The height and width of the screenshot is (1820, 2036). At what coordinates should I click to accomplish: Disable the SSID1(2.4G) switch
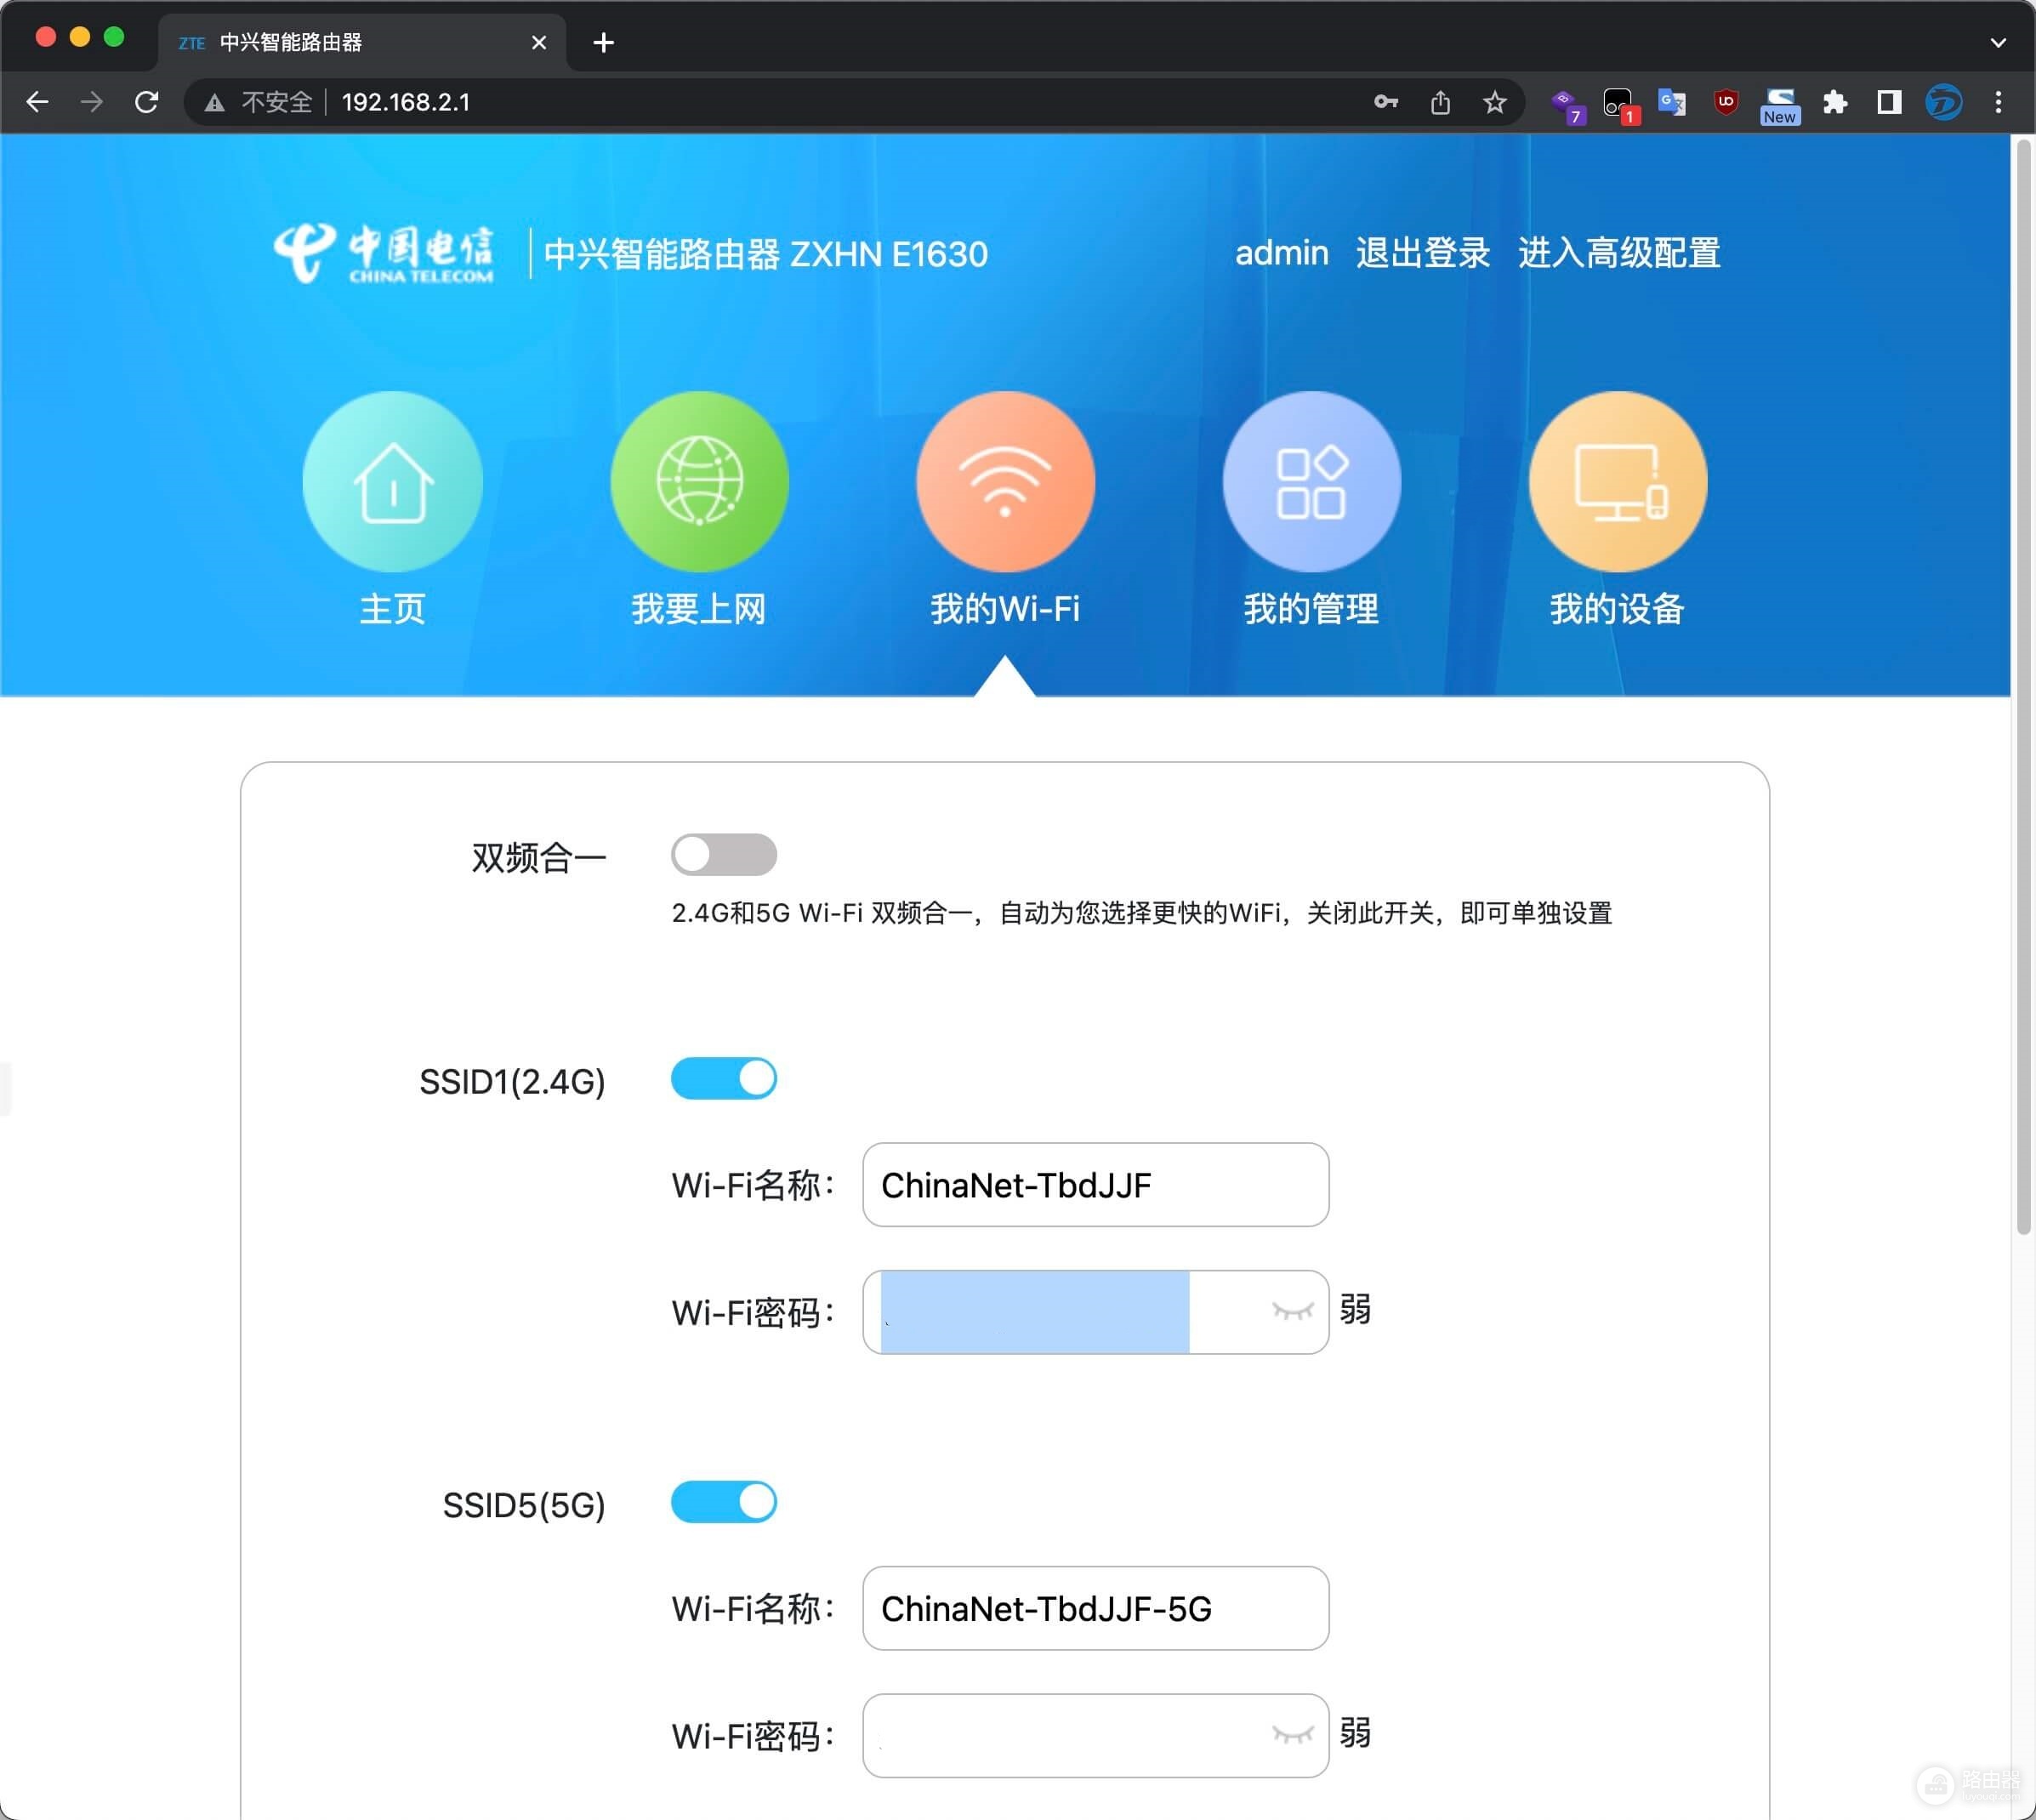(724, 1078)
